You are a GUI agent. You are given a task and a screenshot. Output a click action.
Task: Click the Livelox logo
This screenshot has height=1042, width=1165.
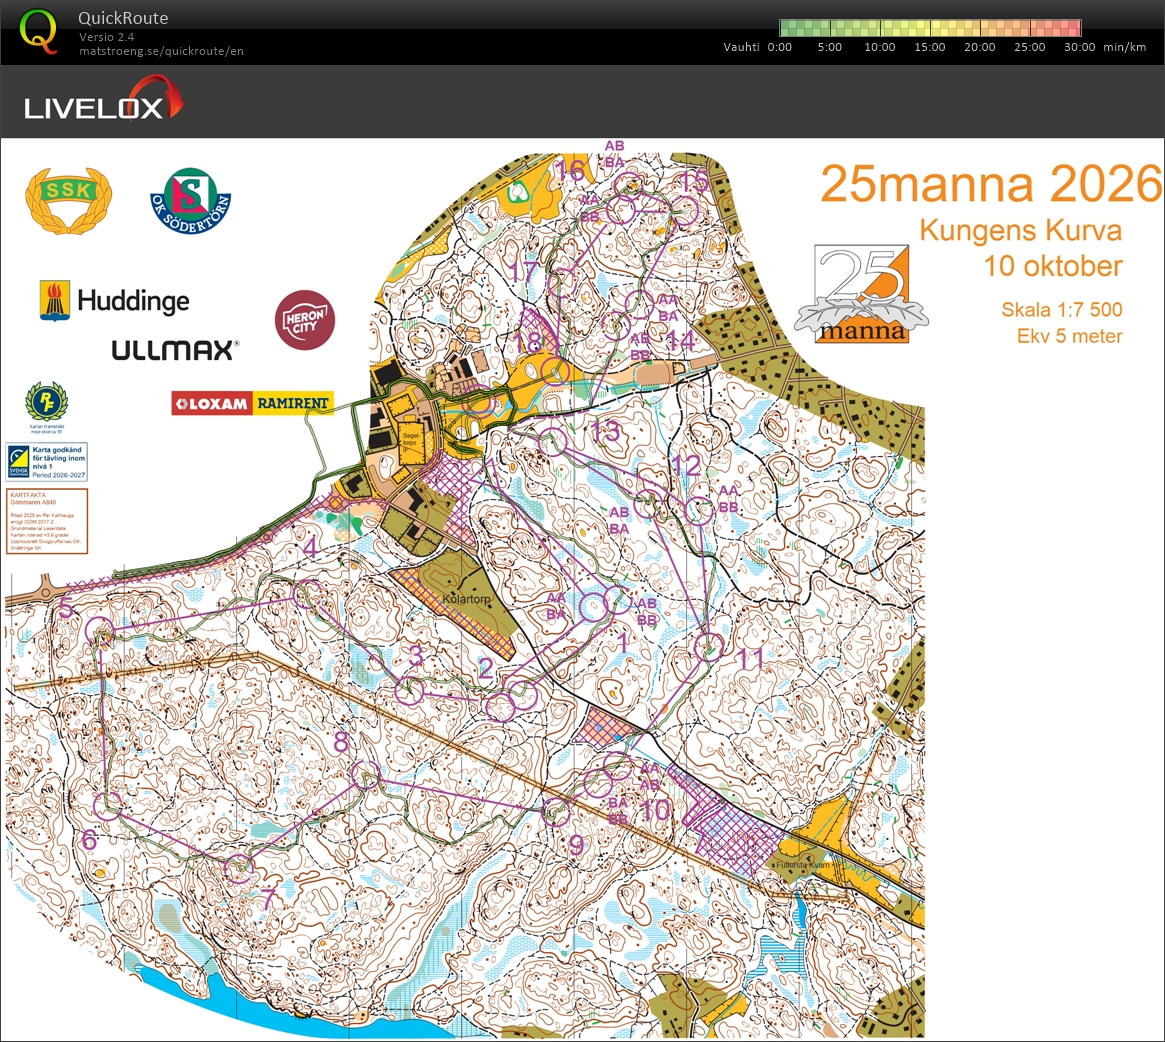tap(103, 99)
